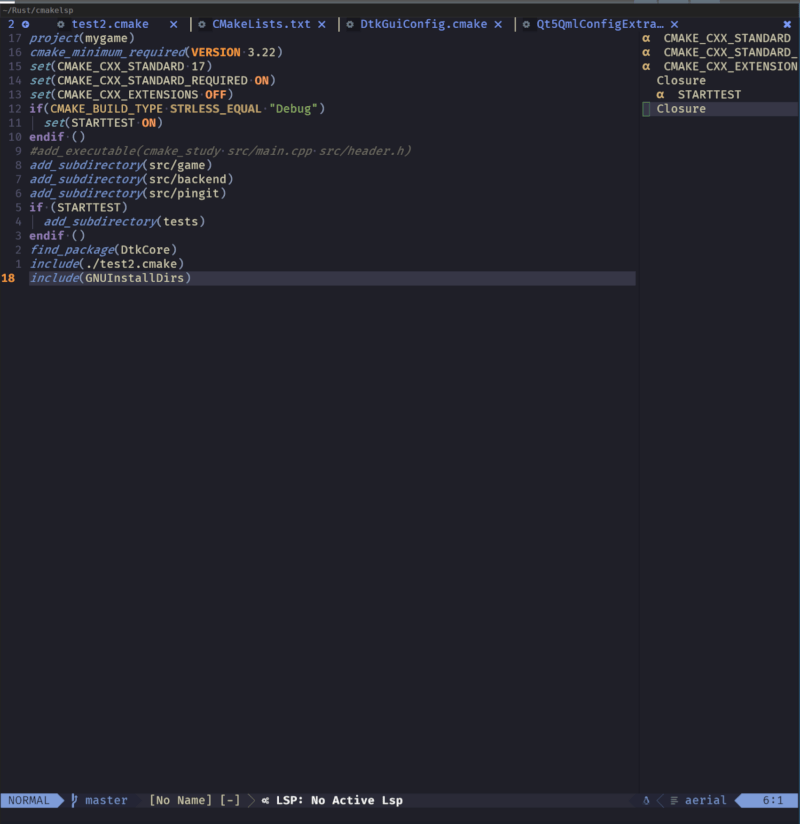Open the DtkGuiConfig.cmake tab
Image resolution: width=800 pixels, height=824 pixels.
click(424, 24)
